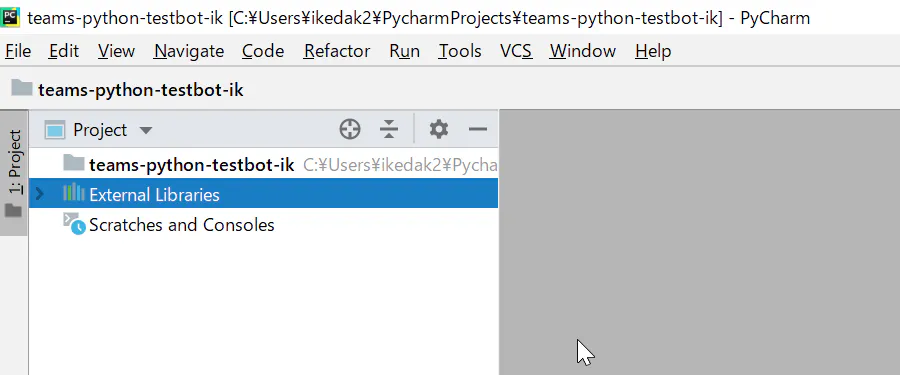
Task: Hide the Project panel with minus icon
Action: pyautogui.click(x=478, y=130)
